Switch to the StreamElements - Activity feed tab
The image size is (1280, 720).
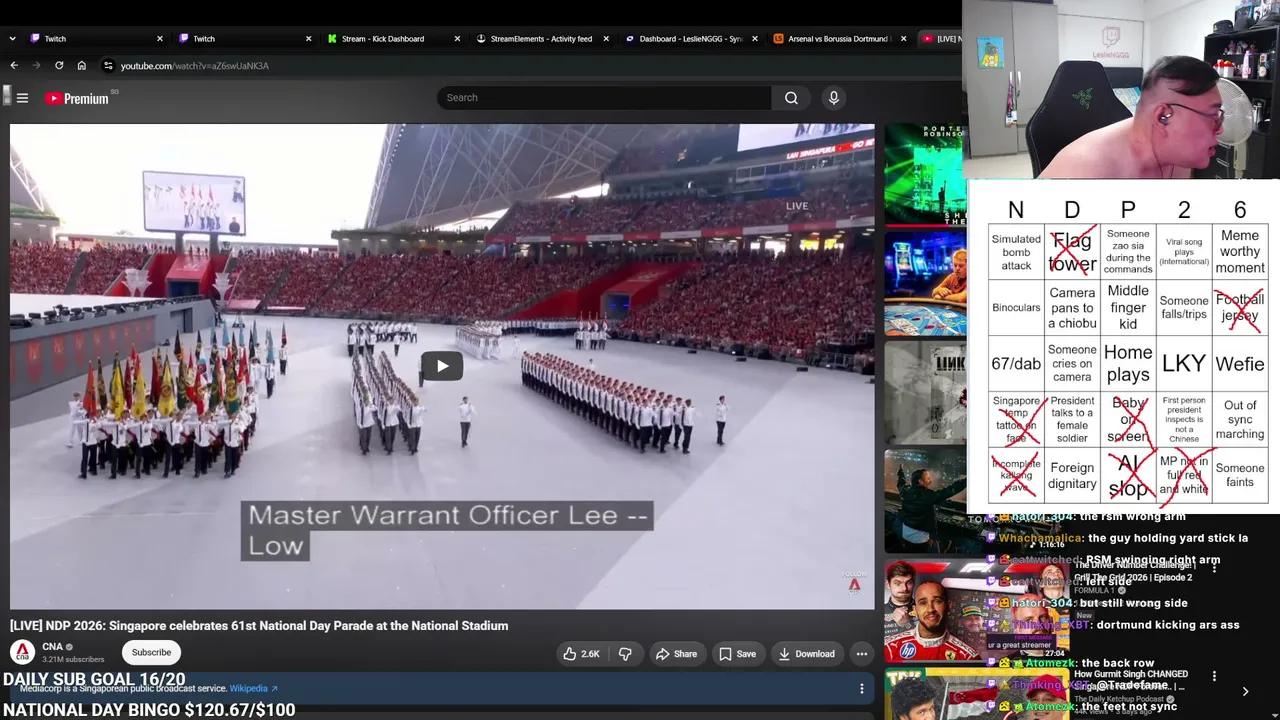[x=541, y=39]
